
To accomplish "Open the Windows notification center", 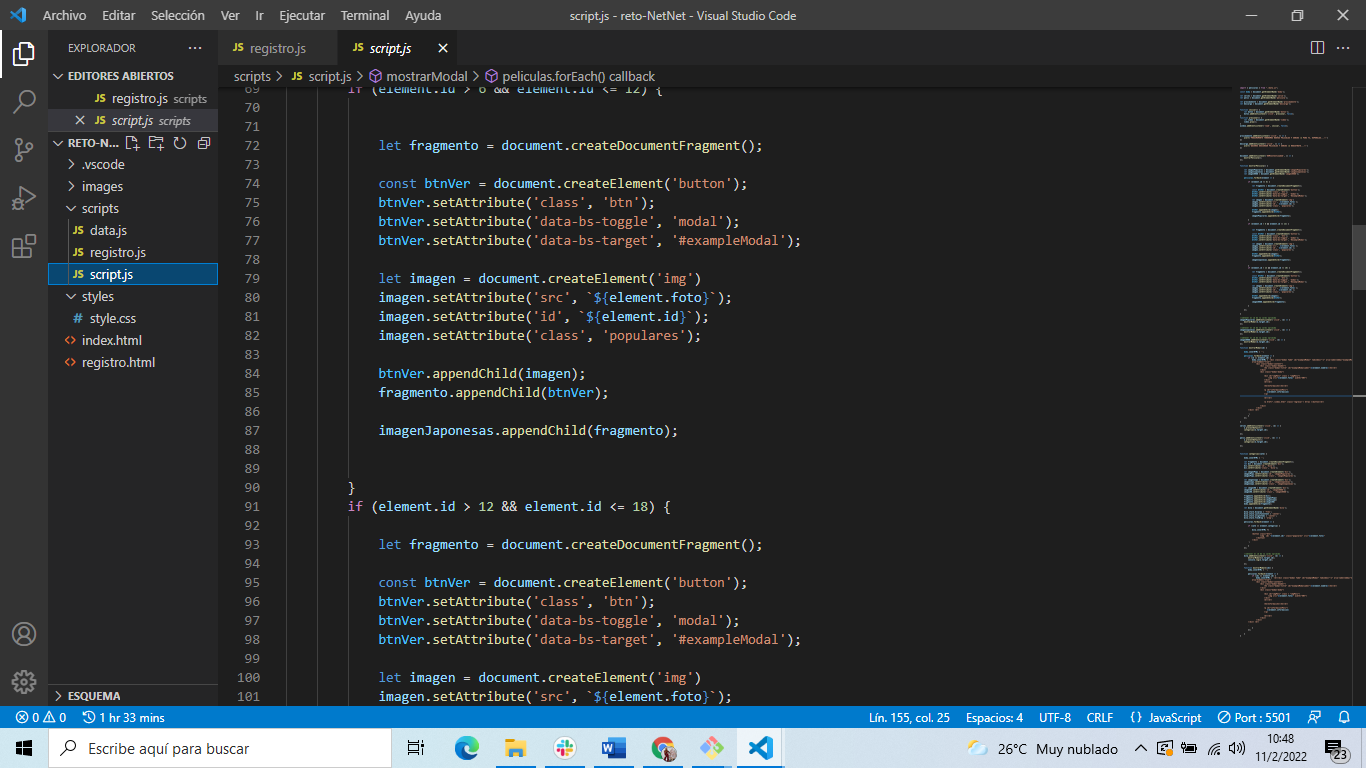I will click(1337, 749).
